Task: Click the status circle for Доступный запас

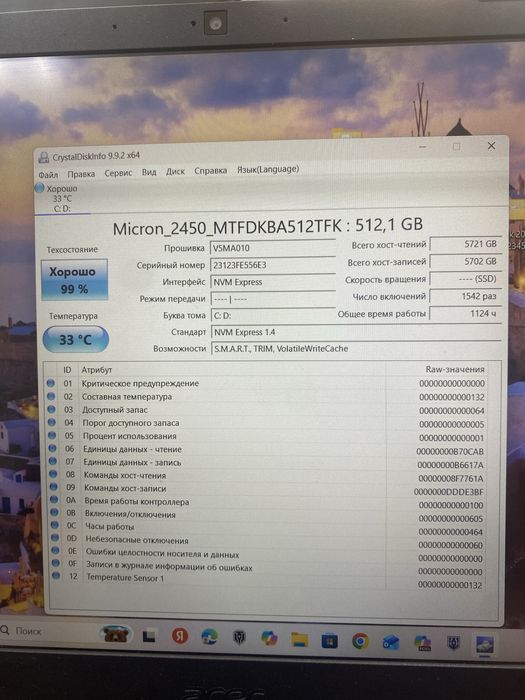Action: (x=51, y=409)
